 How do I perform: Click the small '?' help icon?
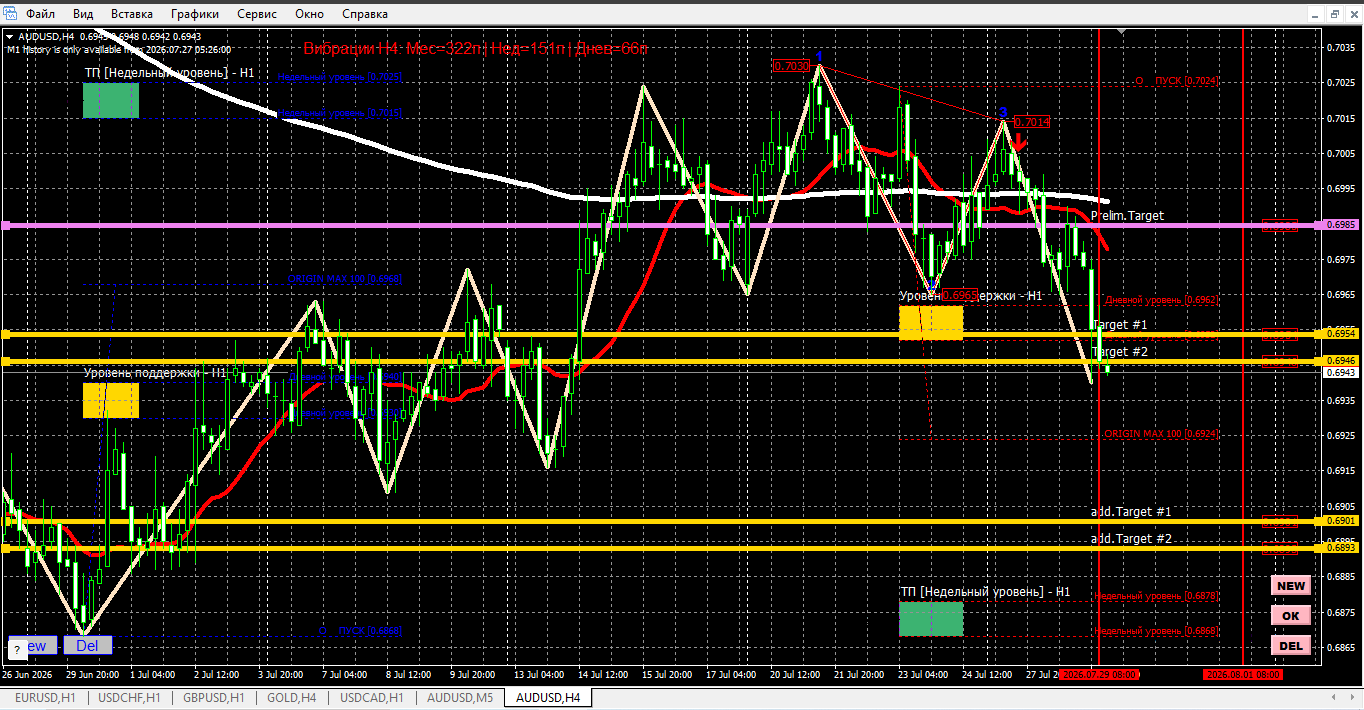[x=17, y=650]
